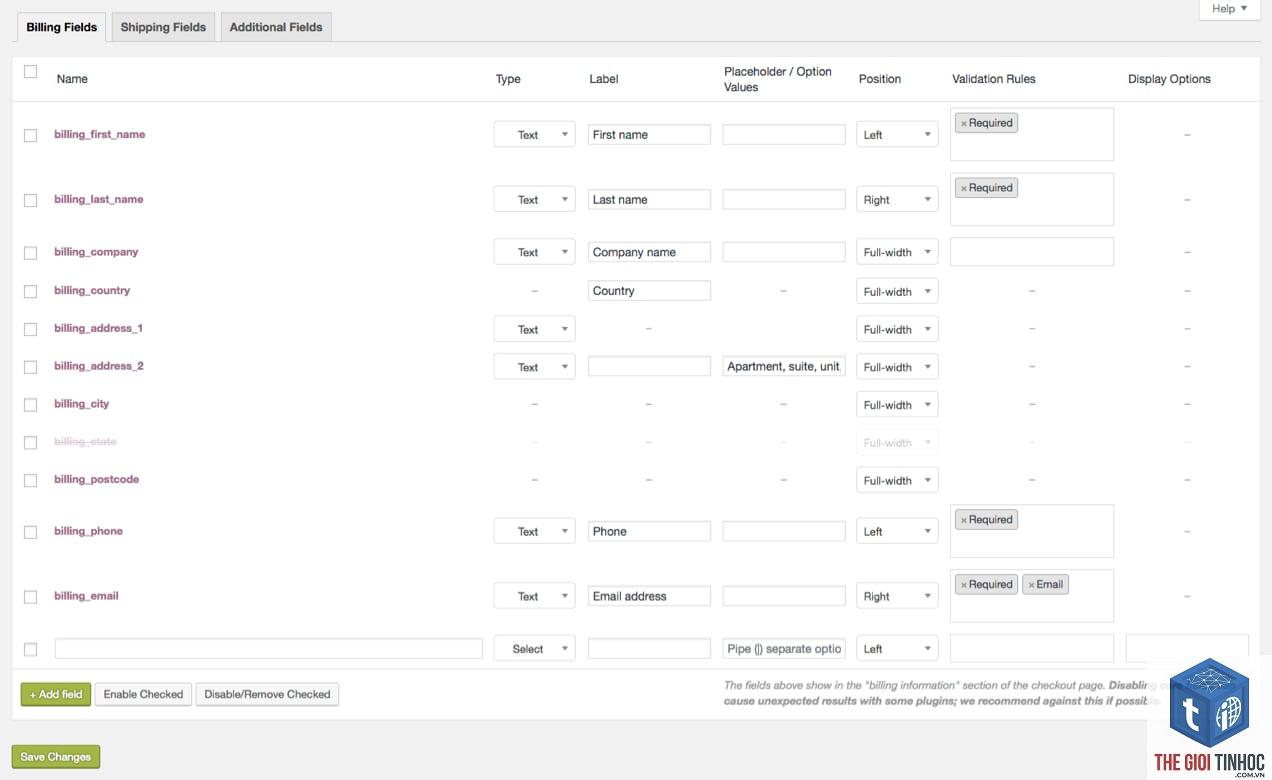Open Position dropdown for billing_country
Image resolution: width=1272 pixels, height=780 pixels.
click(x=897, y=291)
